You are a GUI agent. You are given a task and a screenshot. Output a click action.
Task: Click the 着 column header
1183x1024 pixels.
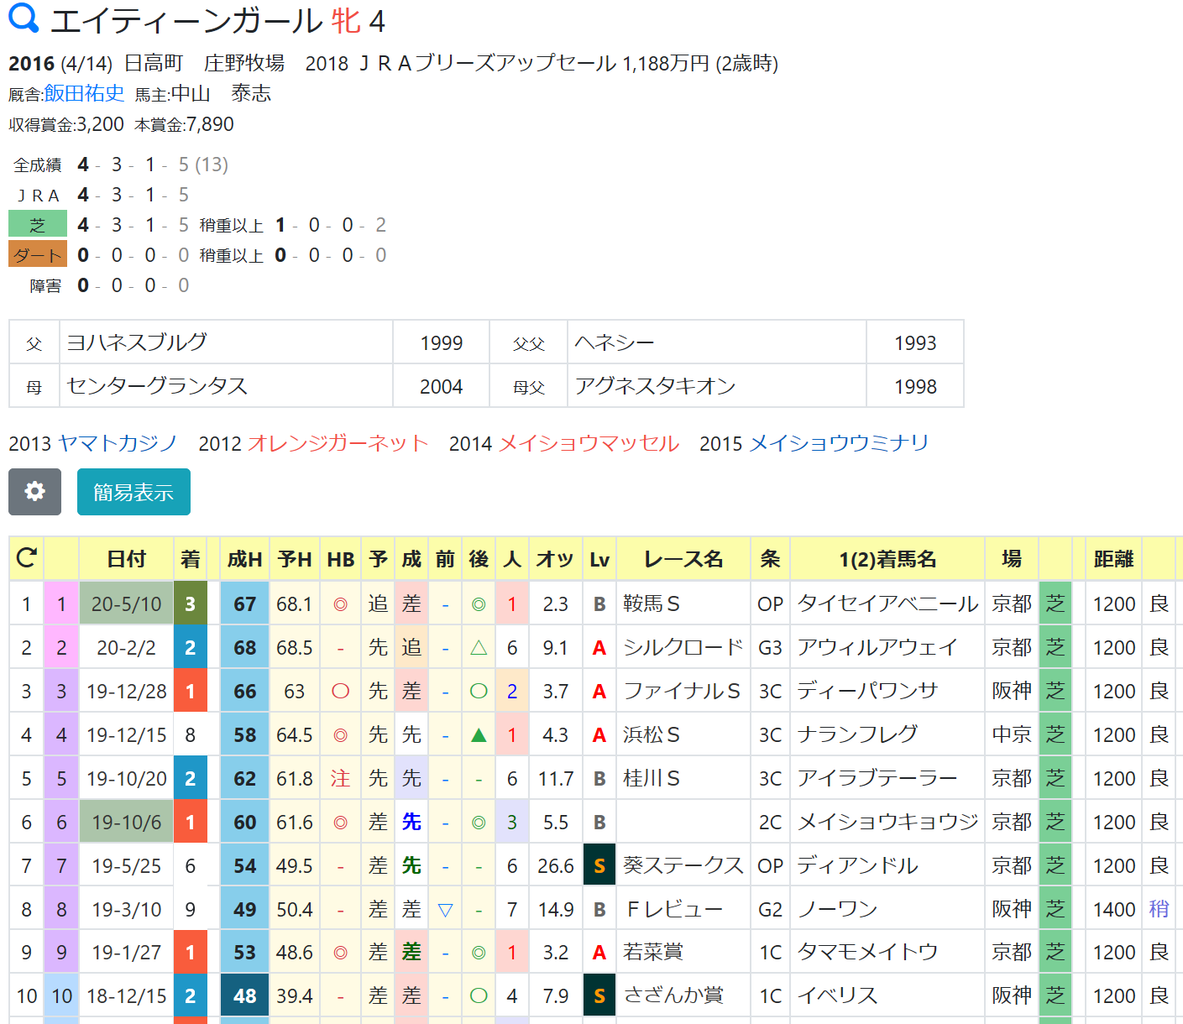pyautogui.click(x=190, y=559)
